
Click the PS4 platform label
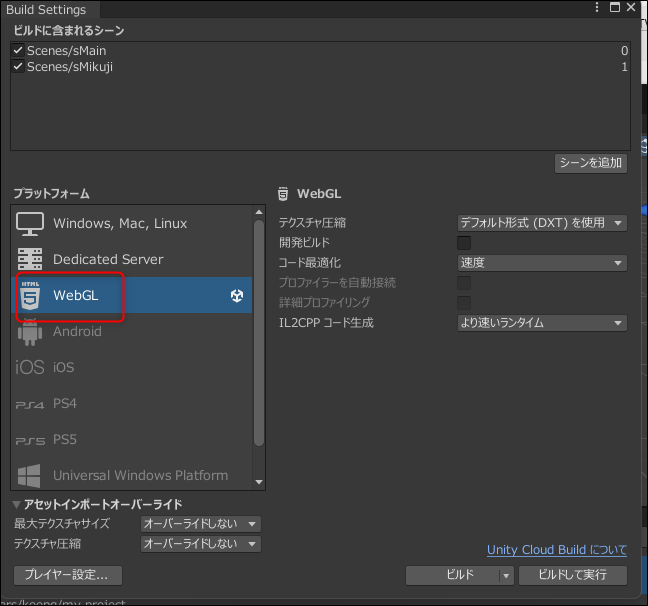(65, 403)
